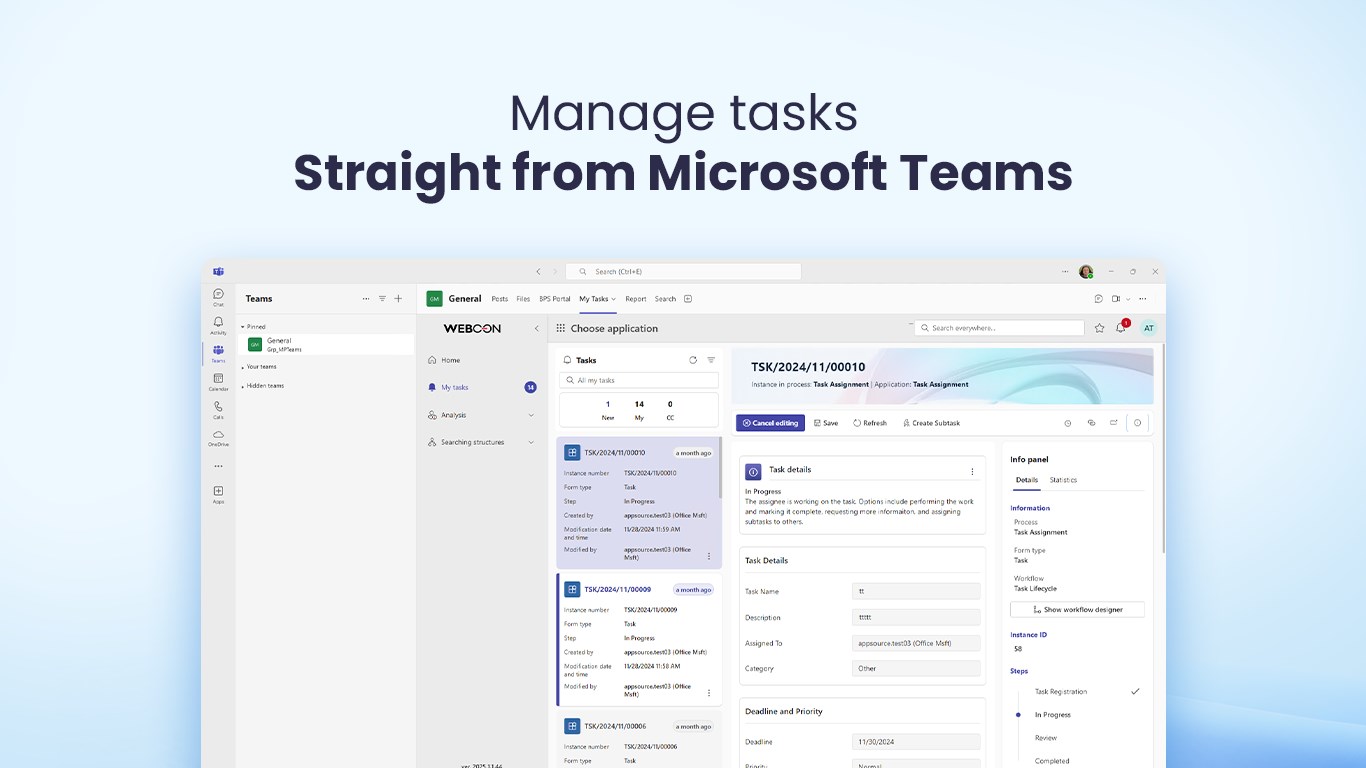Viewport: 1366px width, 768px height.
Task: Click the task list scrollbar
Action: (720, 467)
